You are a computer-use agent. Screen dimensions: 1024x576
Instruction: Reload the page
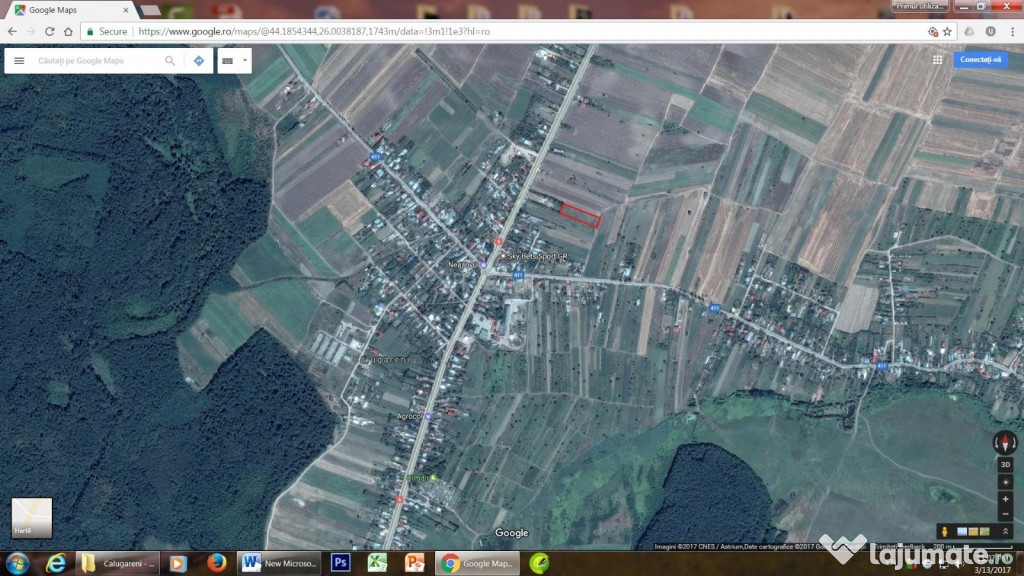tap(50, 31)
